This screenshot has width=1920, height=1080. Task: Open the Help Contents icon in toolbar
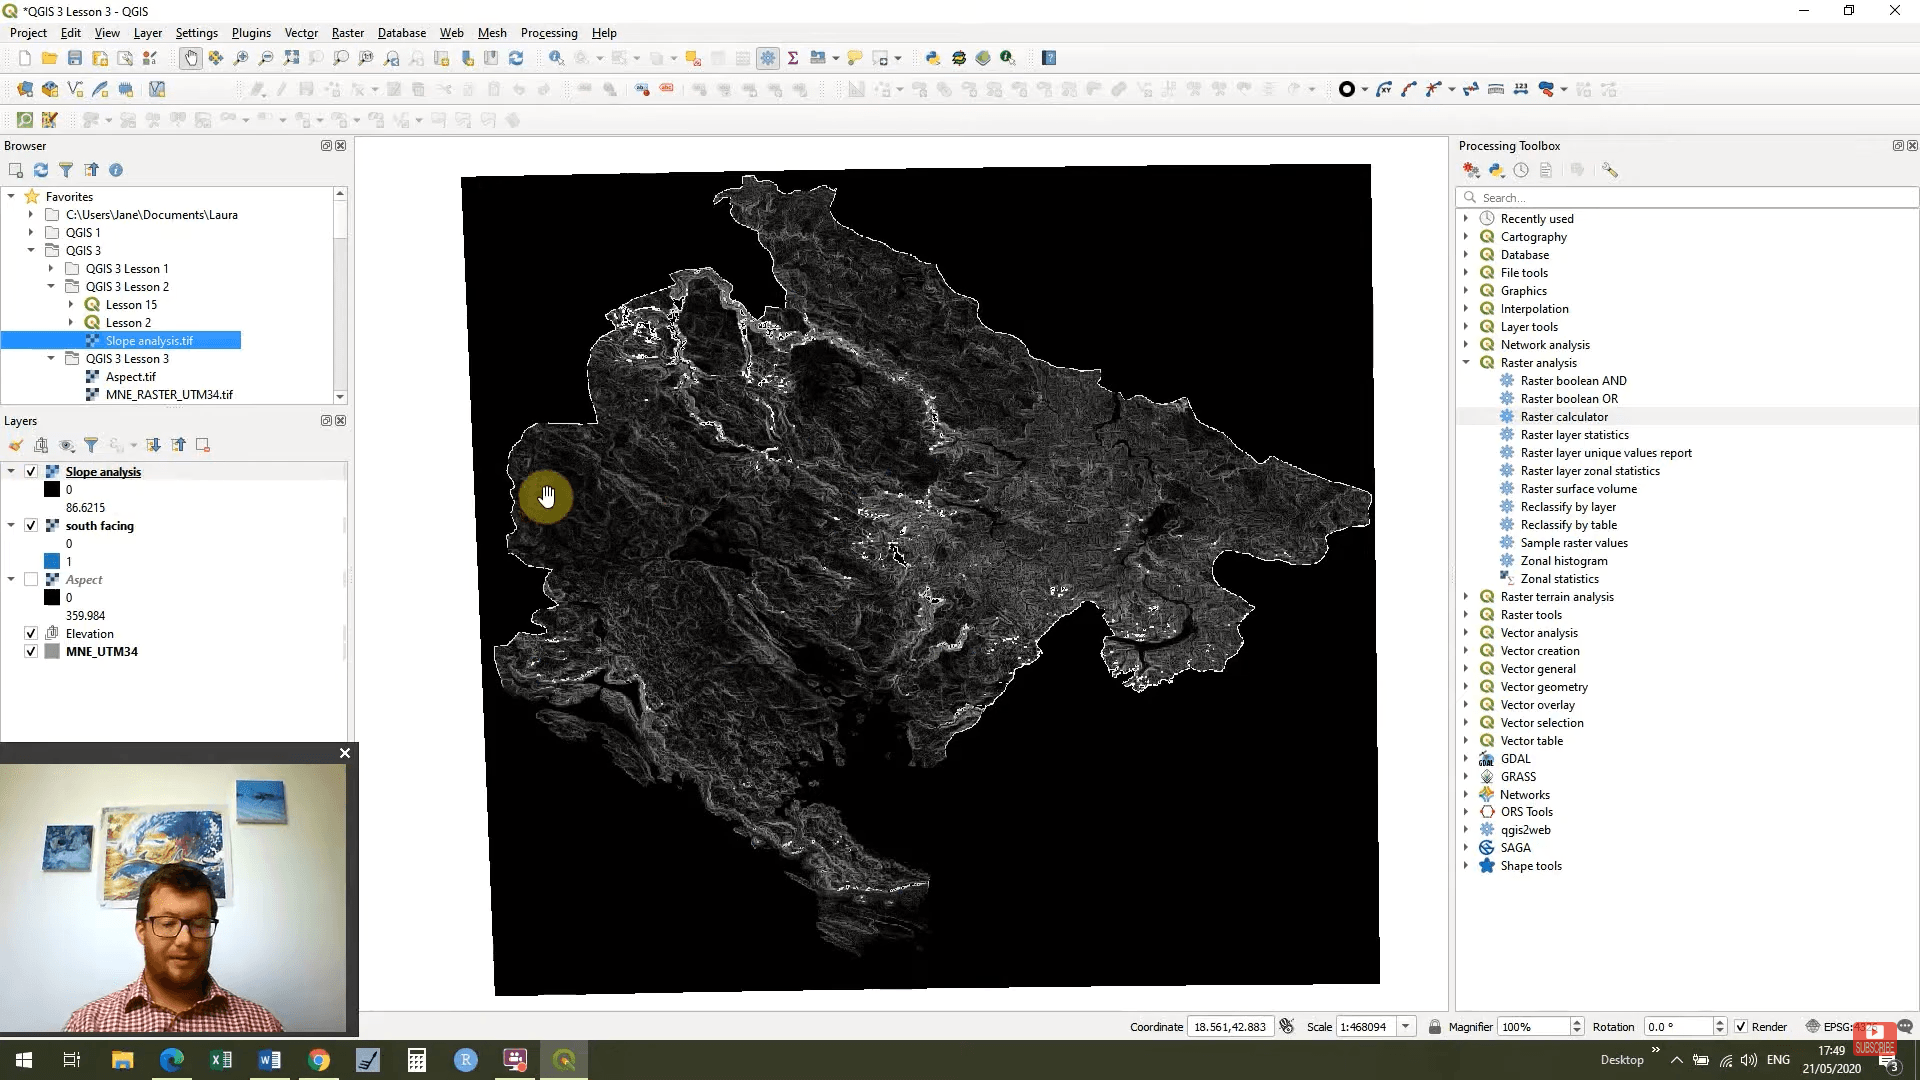click(x=1049, y=58)
